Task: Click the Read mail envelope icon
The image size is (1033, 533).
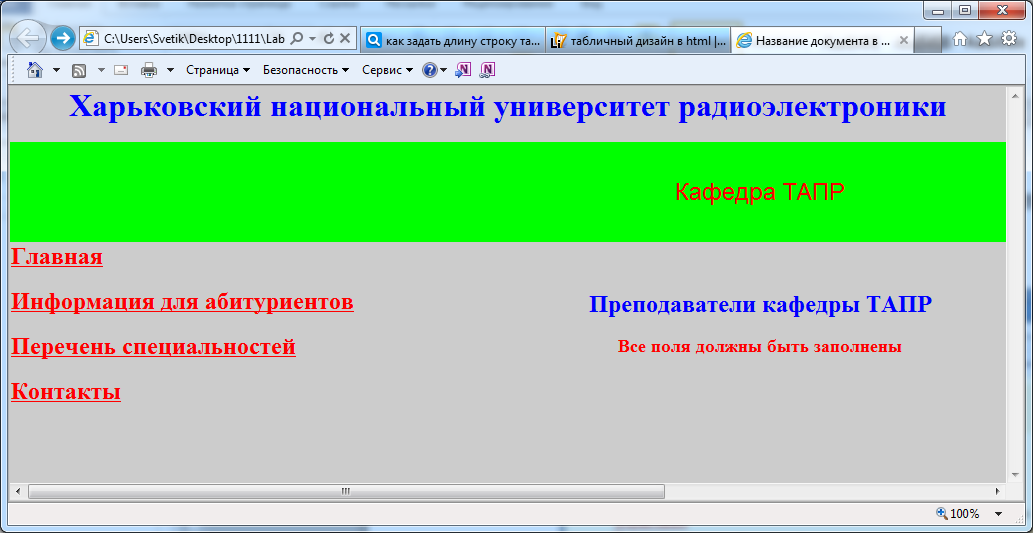Action: pos(121,70)
